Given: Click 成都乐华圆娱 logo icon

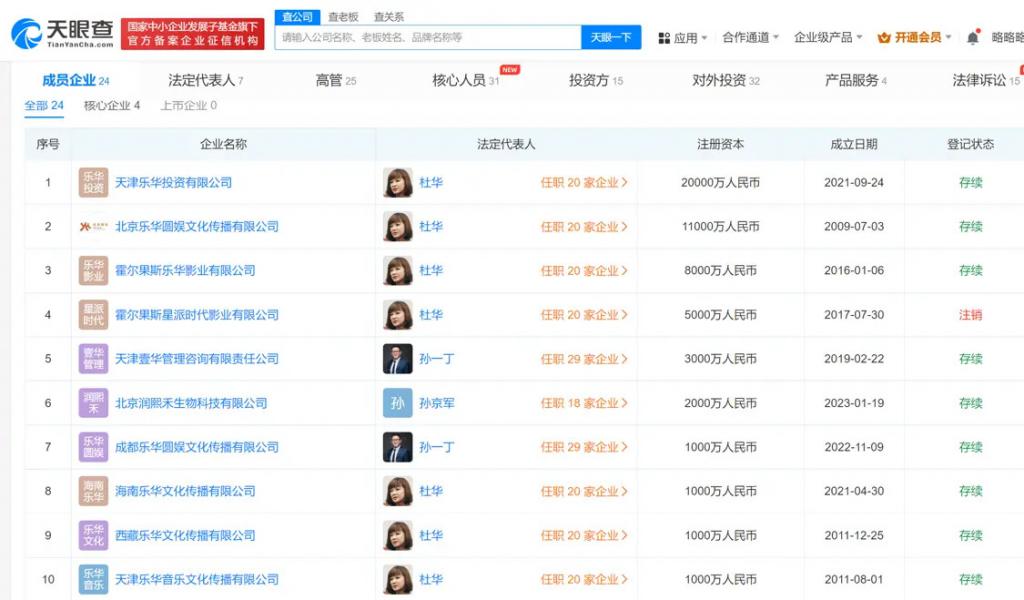Looking at the screenshot, I should point(93,447).
